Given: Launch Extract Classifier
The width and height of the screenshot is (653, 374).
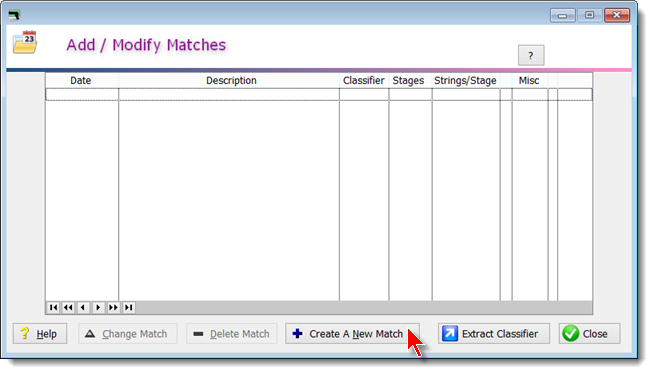Looking at the screenshot, I should point(493,334).
